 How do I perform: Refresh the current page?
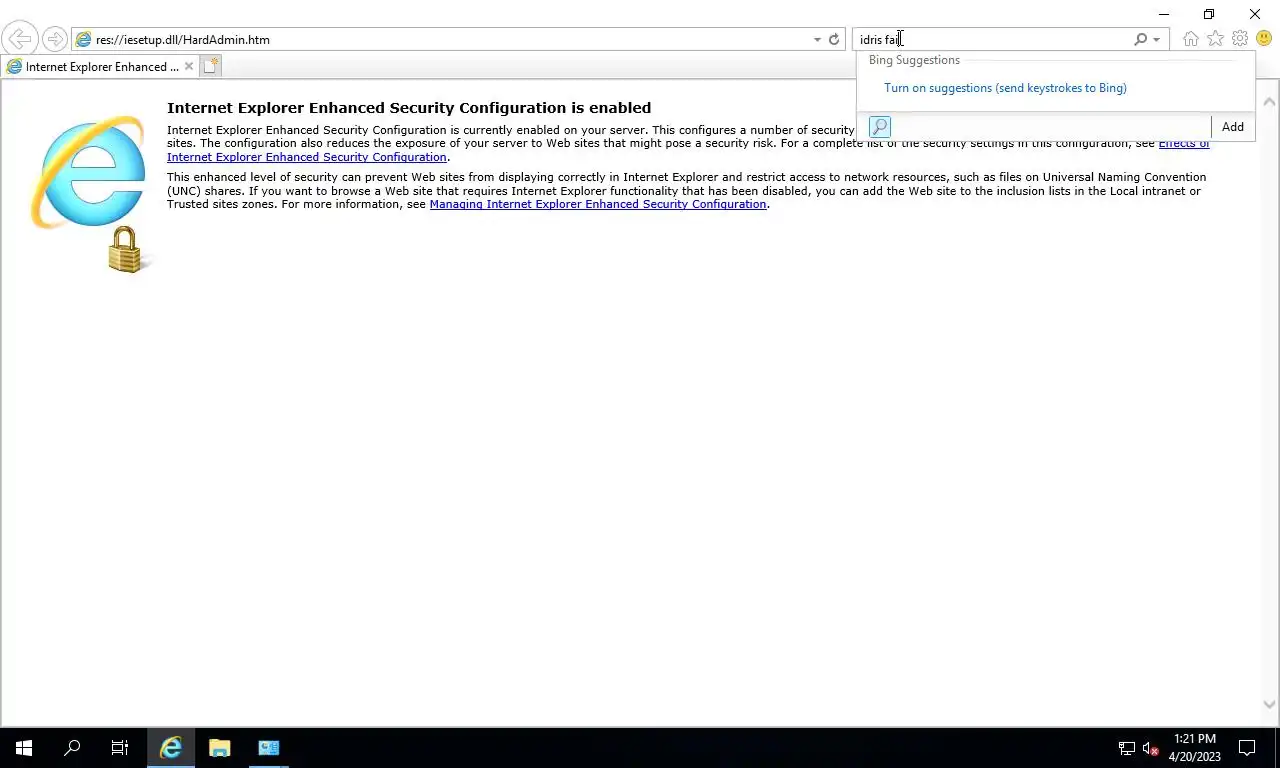(834, 40)
